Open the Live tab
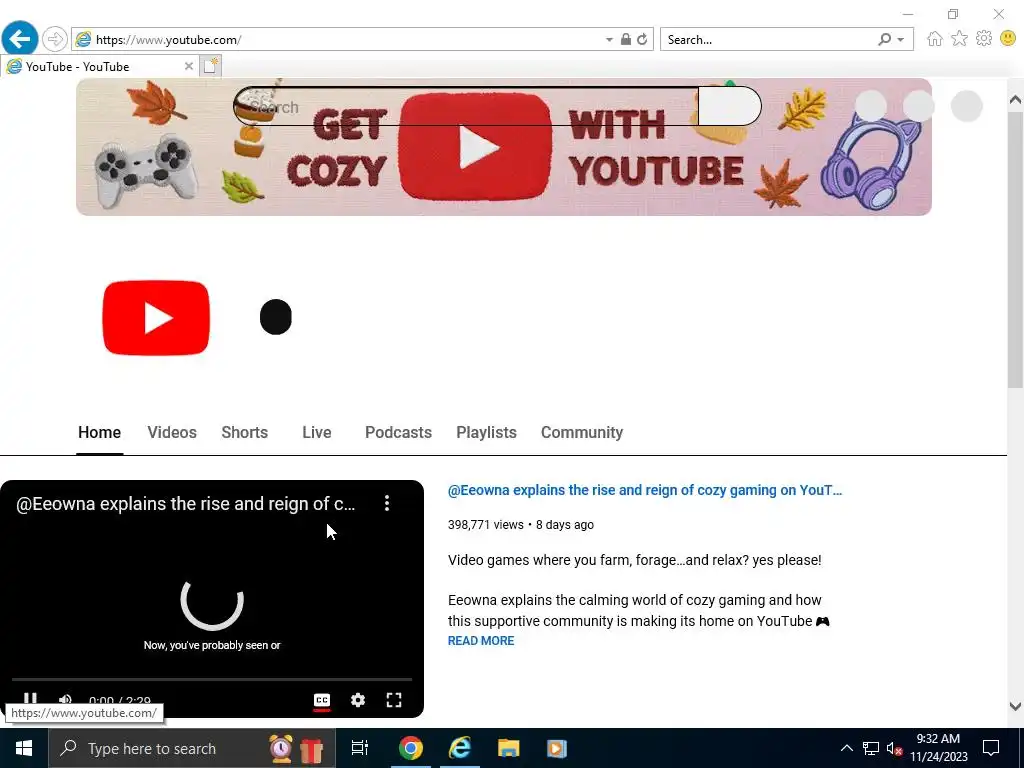1024x768 pixels. coord(317,432)
